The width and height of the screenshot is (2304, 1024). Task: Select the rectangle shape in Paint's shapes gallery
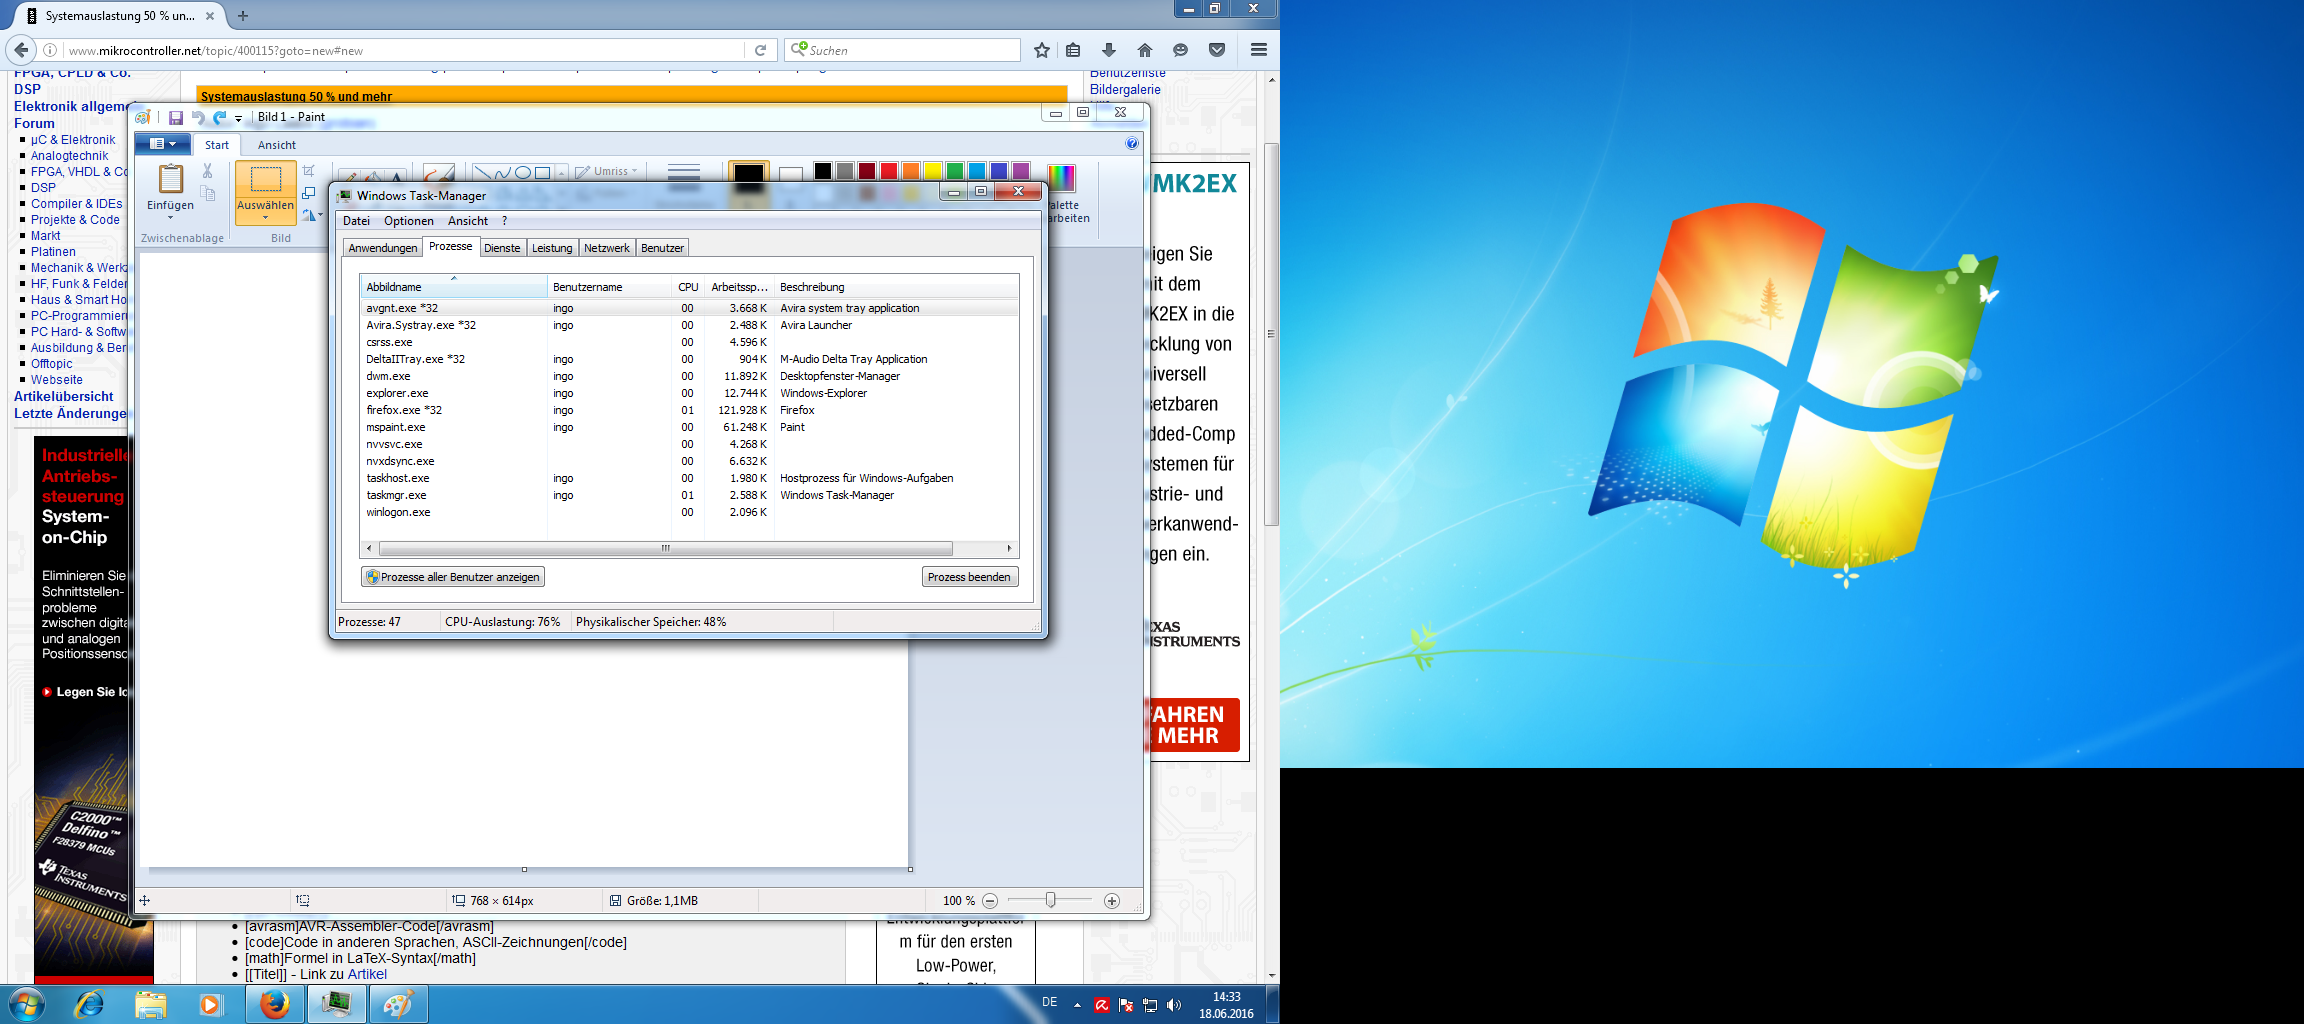point(542,172)
